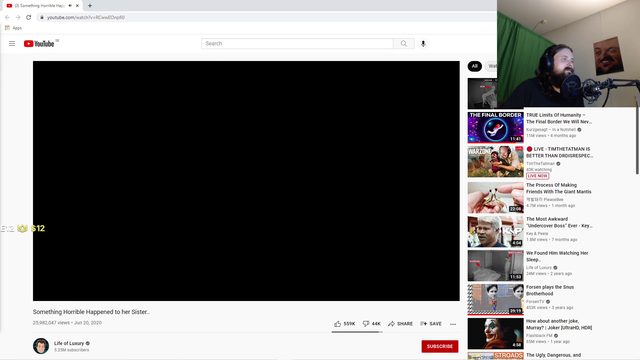Image resolution: width=640 pixels, height=360 pixels.
Task: Open How about another joke, Murray title
Action: (559, 324)
